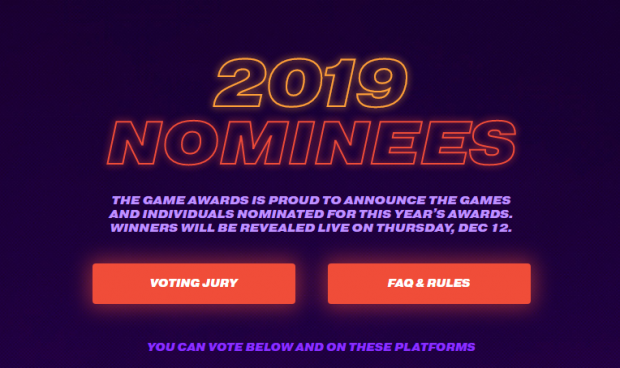Click the digit 2 in the 2019 heading
This screenshot has height=368, width=620.
pyautogui.click(x=240, y=83)
